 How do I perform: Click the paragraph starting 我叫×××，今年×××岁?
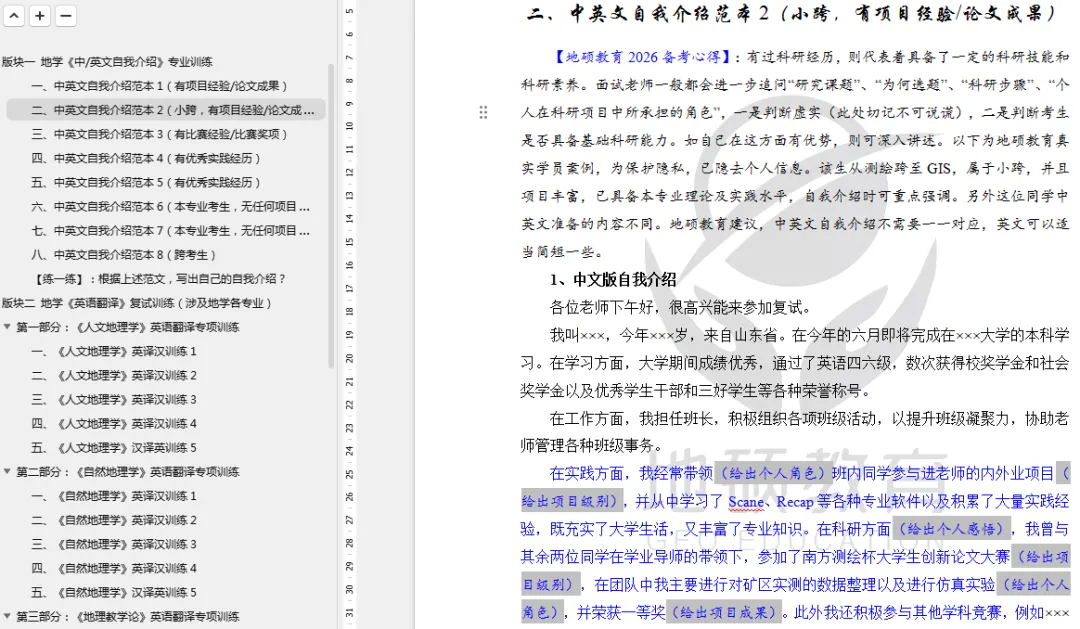pos(794,363)
